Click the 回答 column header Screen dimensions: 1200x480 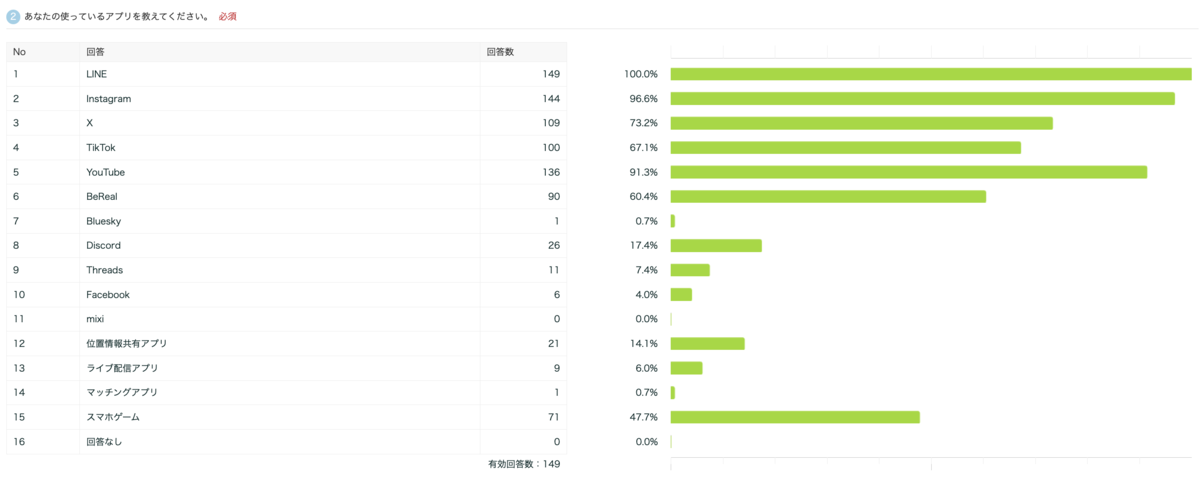coord(95,52)
